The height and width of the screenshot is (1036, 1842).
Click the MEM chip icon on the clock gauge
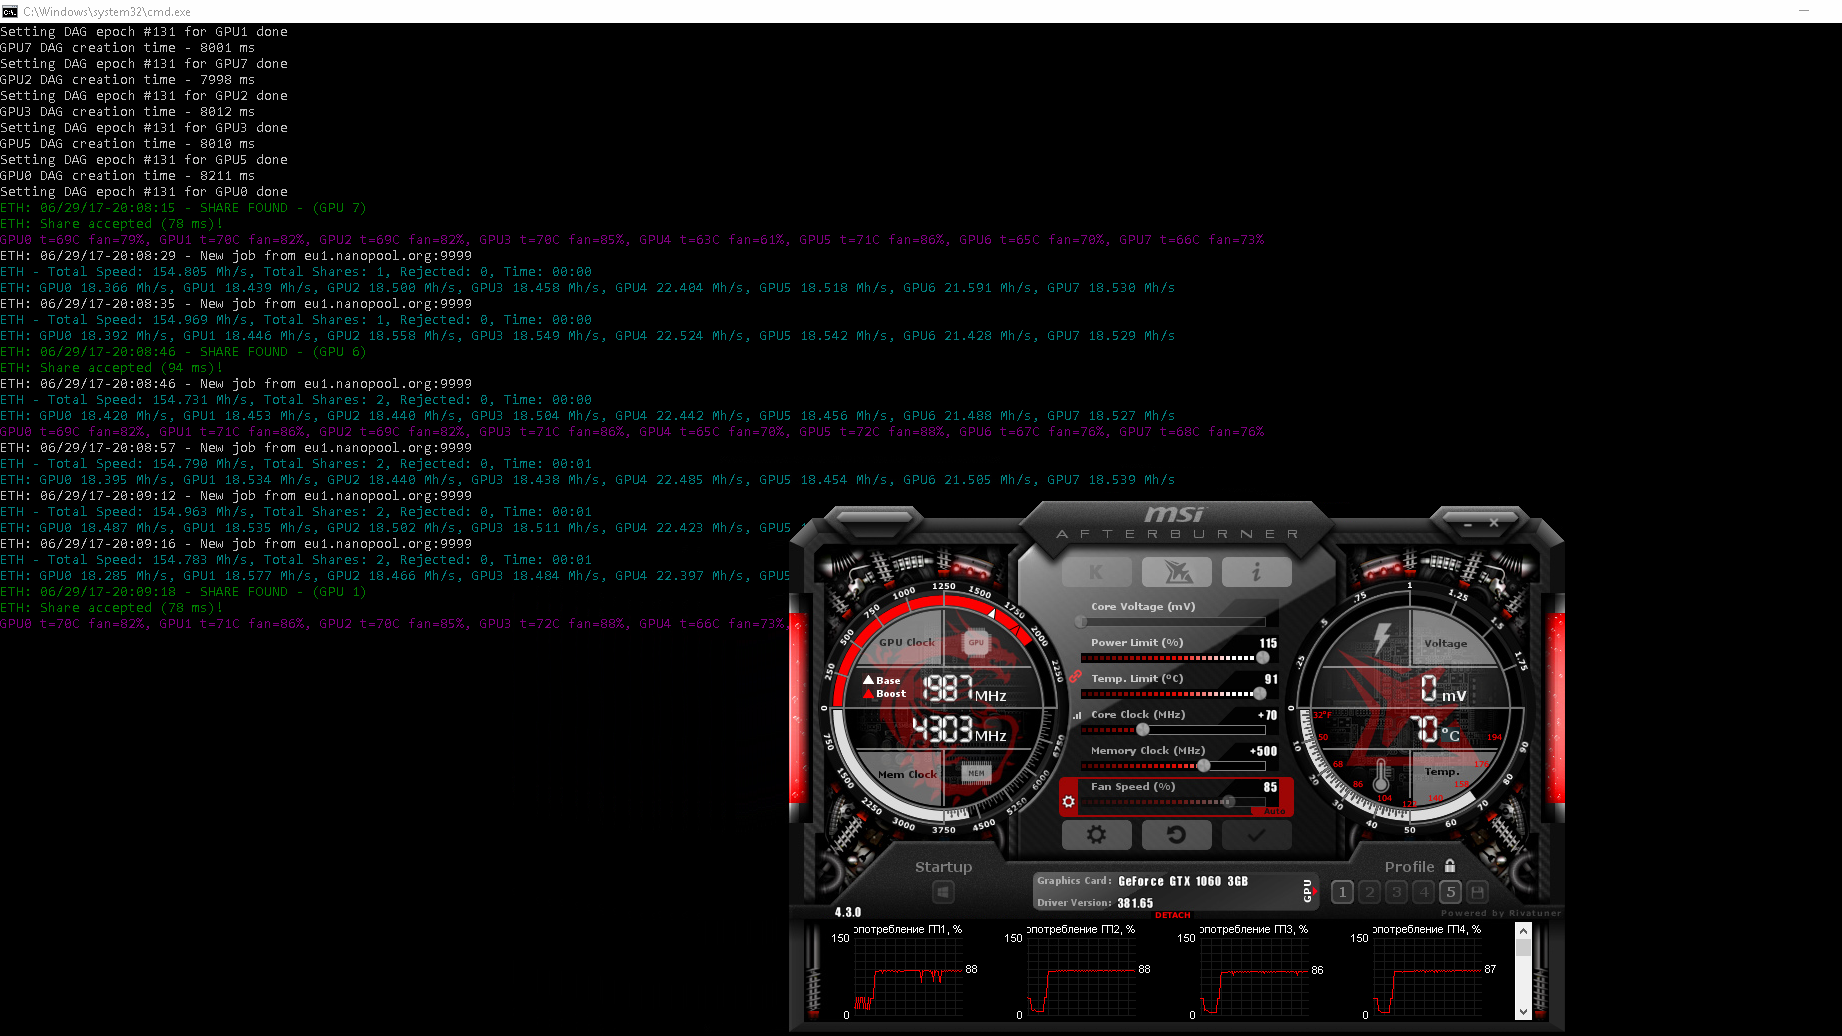(976, 773)
